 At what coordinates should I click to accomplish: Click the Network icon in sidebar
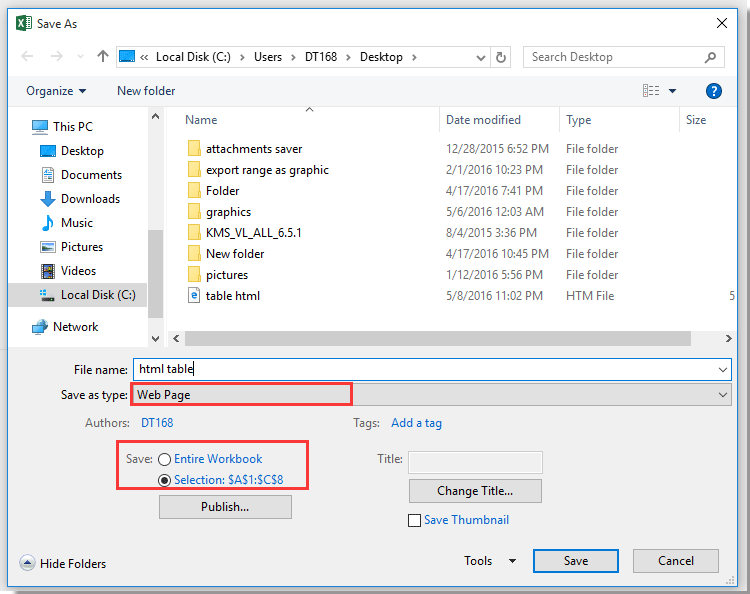[40, 327]
